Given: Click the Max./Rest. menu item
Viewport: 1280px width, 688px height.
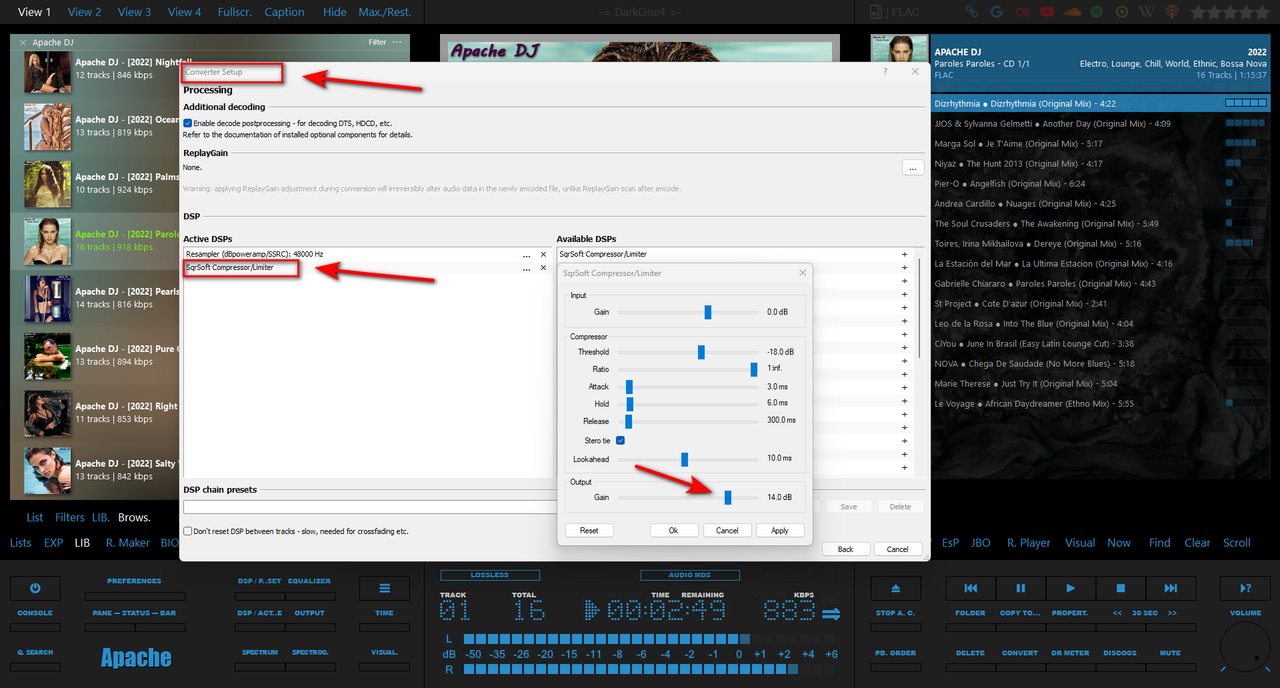Looking at the screenshot, I should click(385, 12).
